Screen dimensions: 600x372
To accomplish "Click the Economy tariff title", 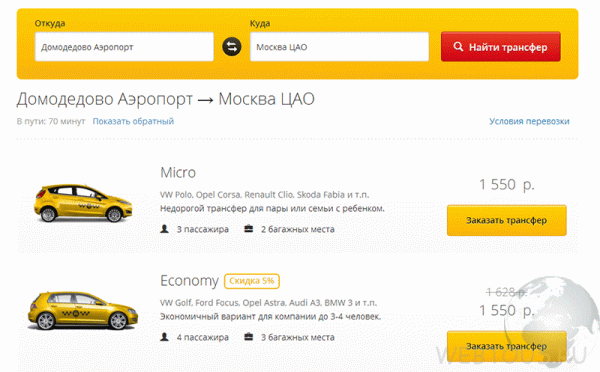I will pyautogui.click(x=189, y=281).
